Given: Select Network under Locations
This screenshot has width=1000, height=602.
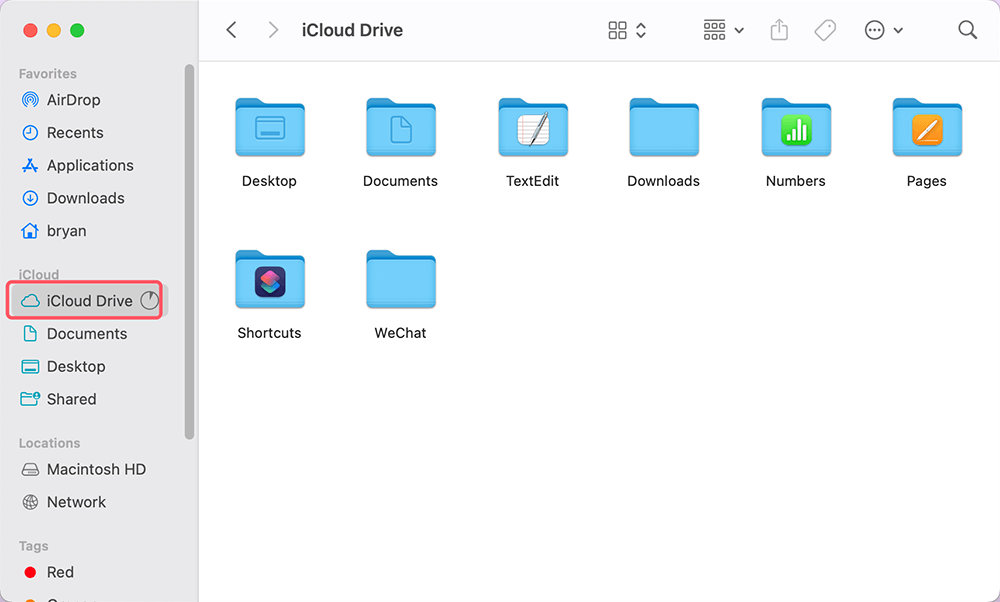Looking at the screenshot, I should coord(76,502).
